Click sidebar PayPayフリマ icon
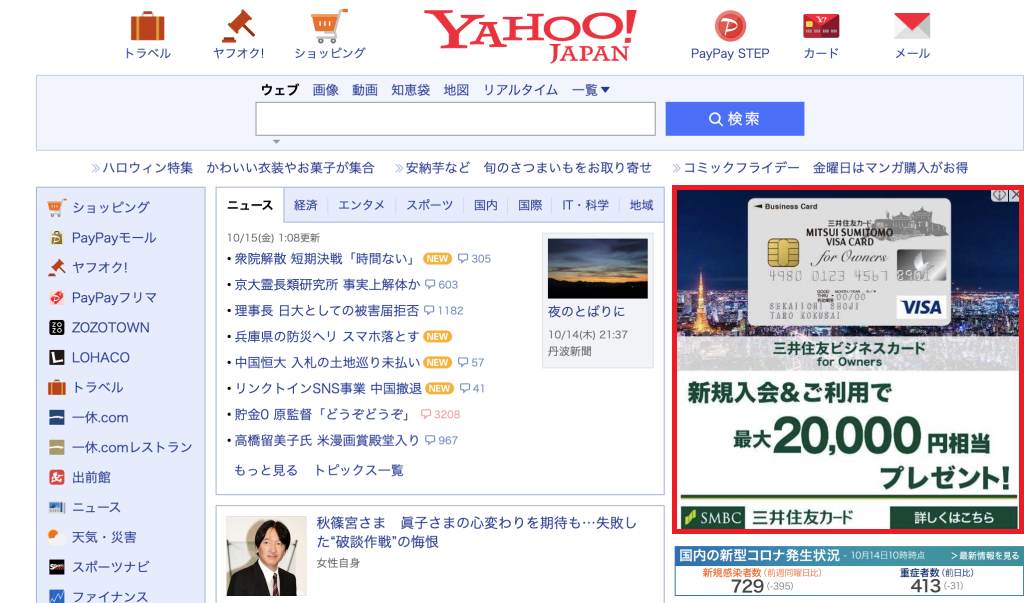1024x603 pixels. 57,297
